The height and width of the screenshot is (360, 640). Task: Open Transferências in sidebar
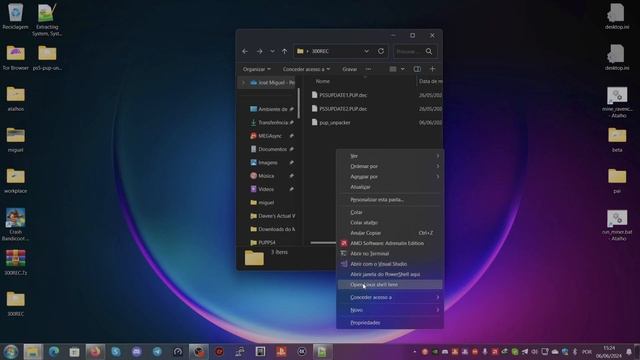272,122
